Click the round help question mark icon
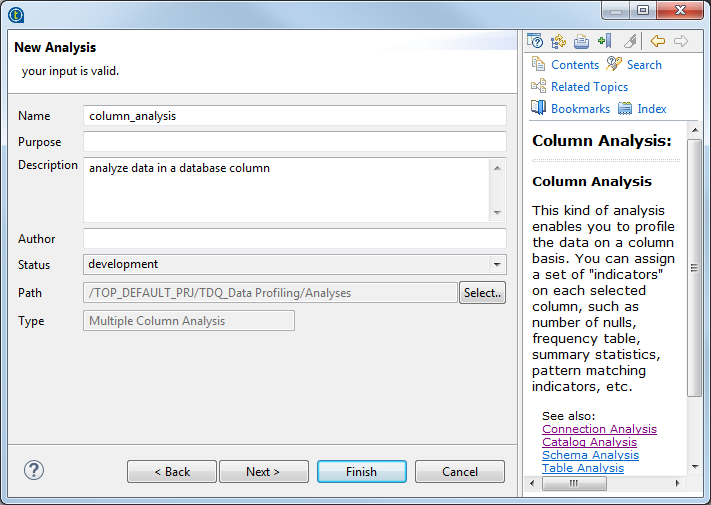The image size is (711, 505). (34, 470)
